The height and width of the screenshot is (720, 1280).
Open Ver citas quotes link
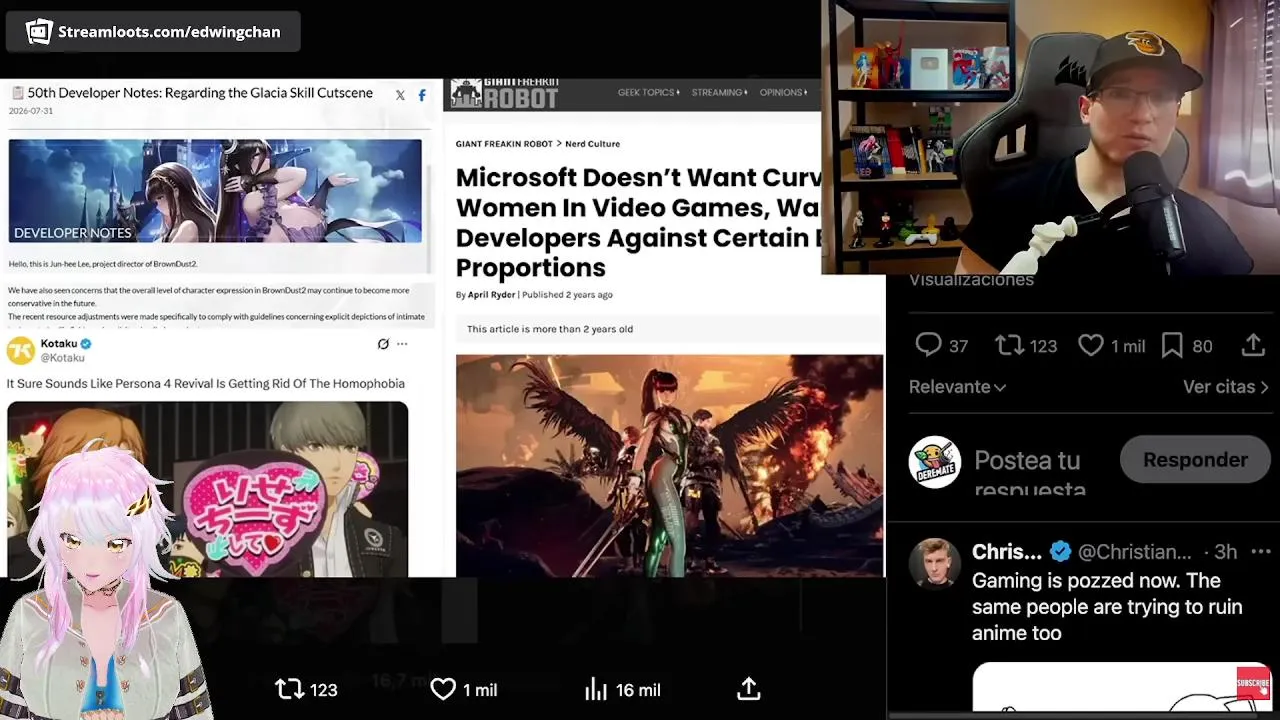pyautogui.click(x=1225, y=387)
